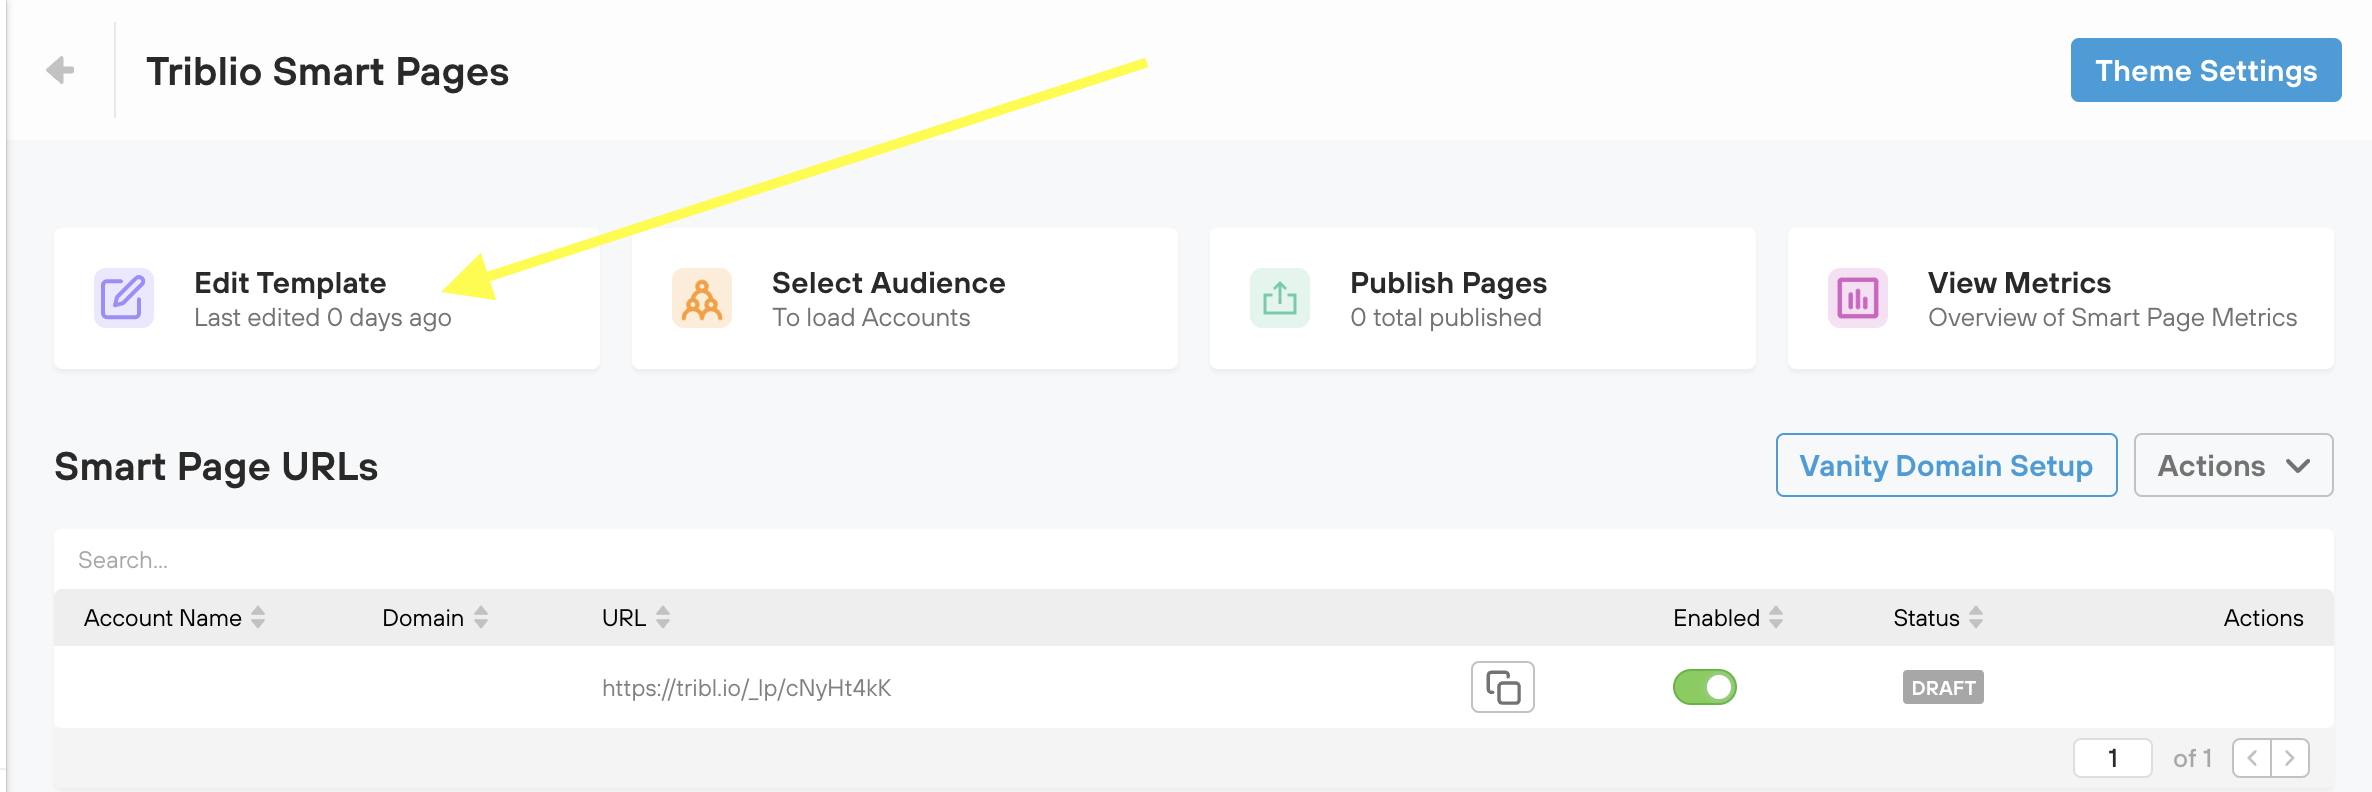Click the Triblio Smart Pages title

click(328, 72)
